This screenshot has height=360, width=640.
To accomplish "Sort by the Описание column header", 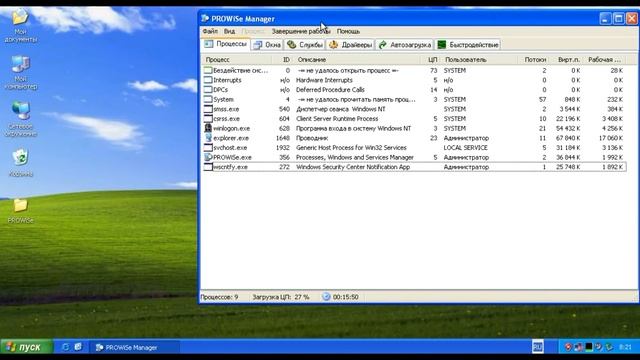I will click(x=356, y=60).
